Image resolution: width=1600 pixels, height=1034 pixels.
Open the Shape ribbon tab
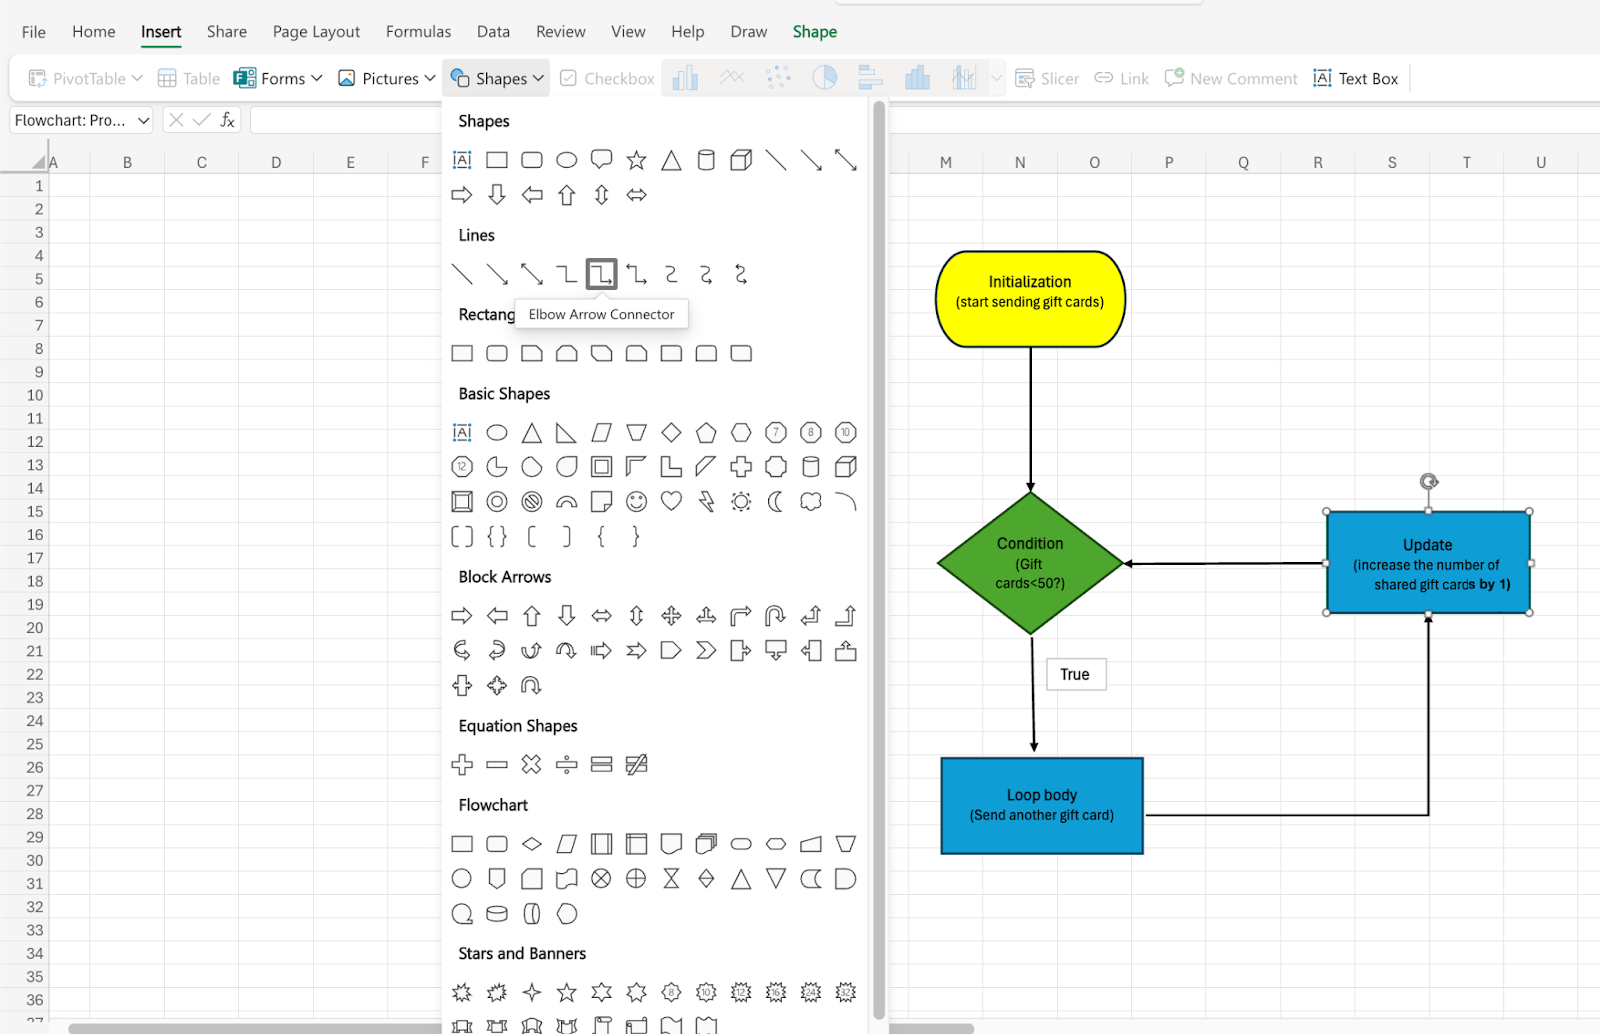coord(814,32)
